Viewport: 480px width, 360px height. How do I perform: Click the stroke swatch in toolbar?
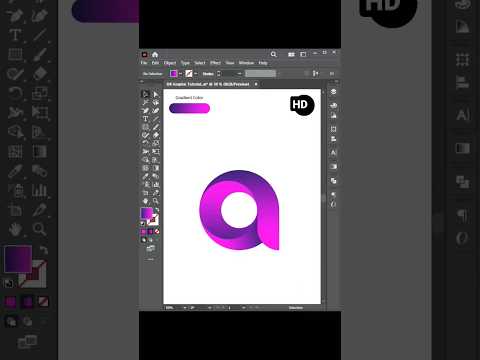[154, 219]
